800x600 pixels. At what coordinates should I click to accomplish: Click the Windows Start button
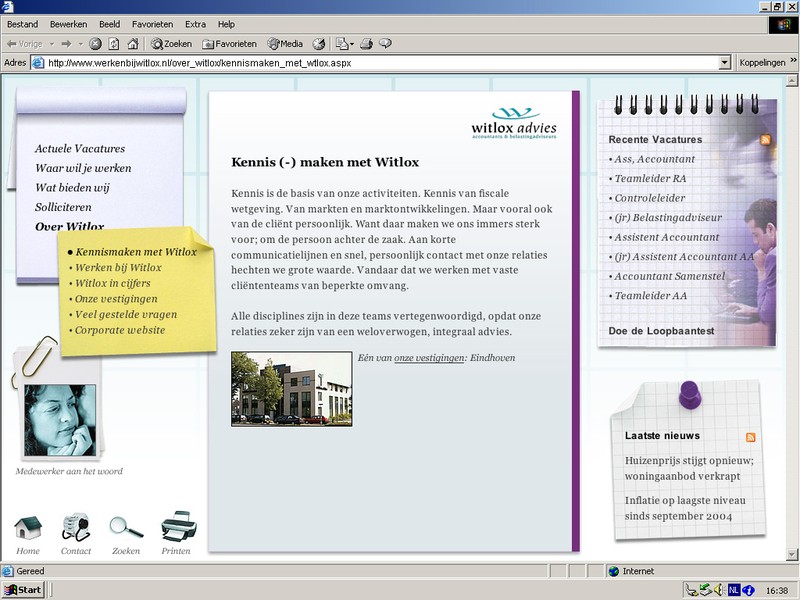[x=23, y=590]
